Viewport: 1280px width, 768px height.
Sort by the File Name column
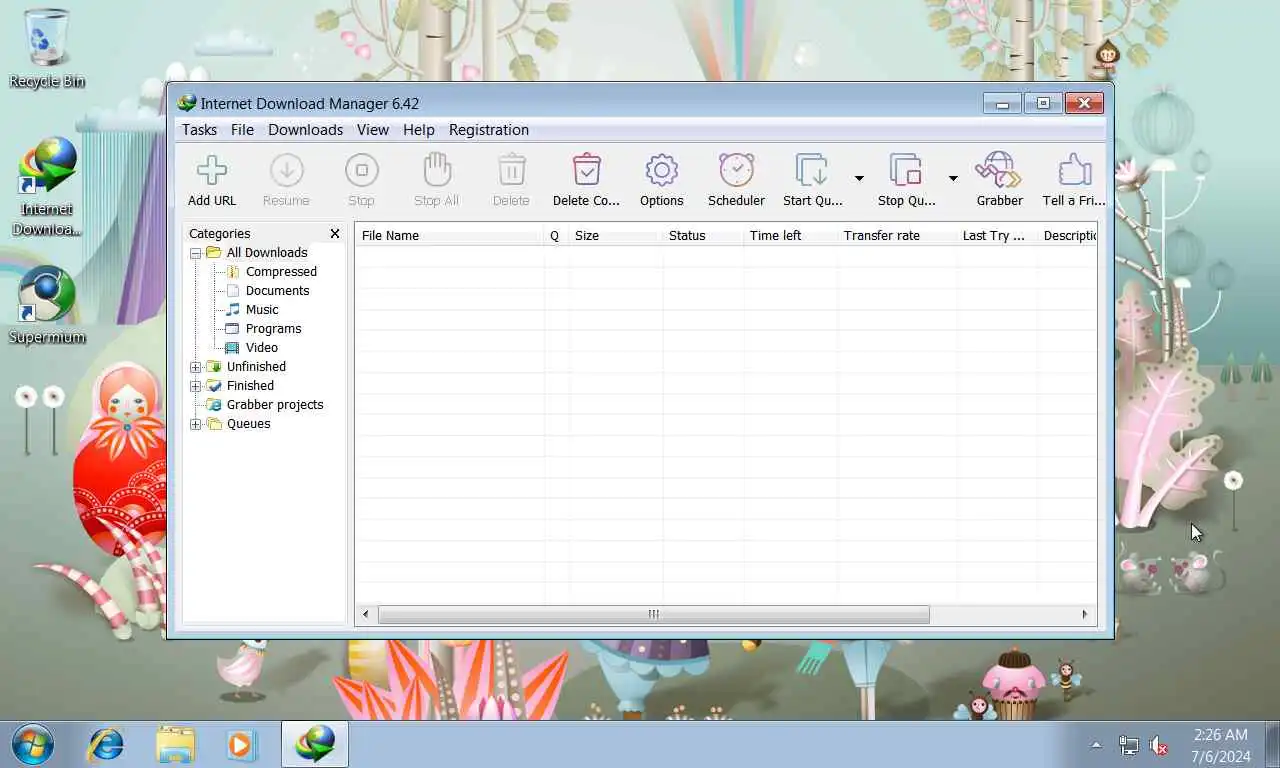450,236
